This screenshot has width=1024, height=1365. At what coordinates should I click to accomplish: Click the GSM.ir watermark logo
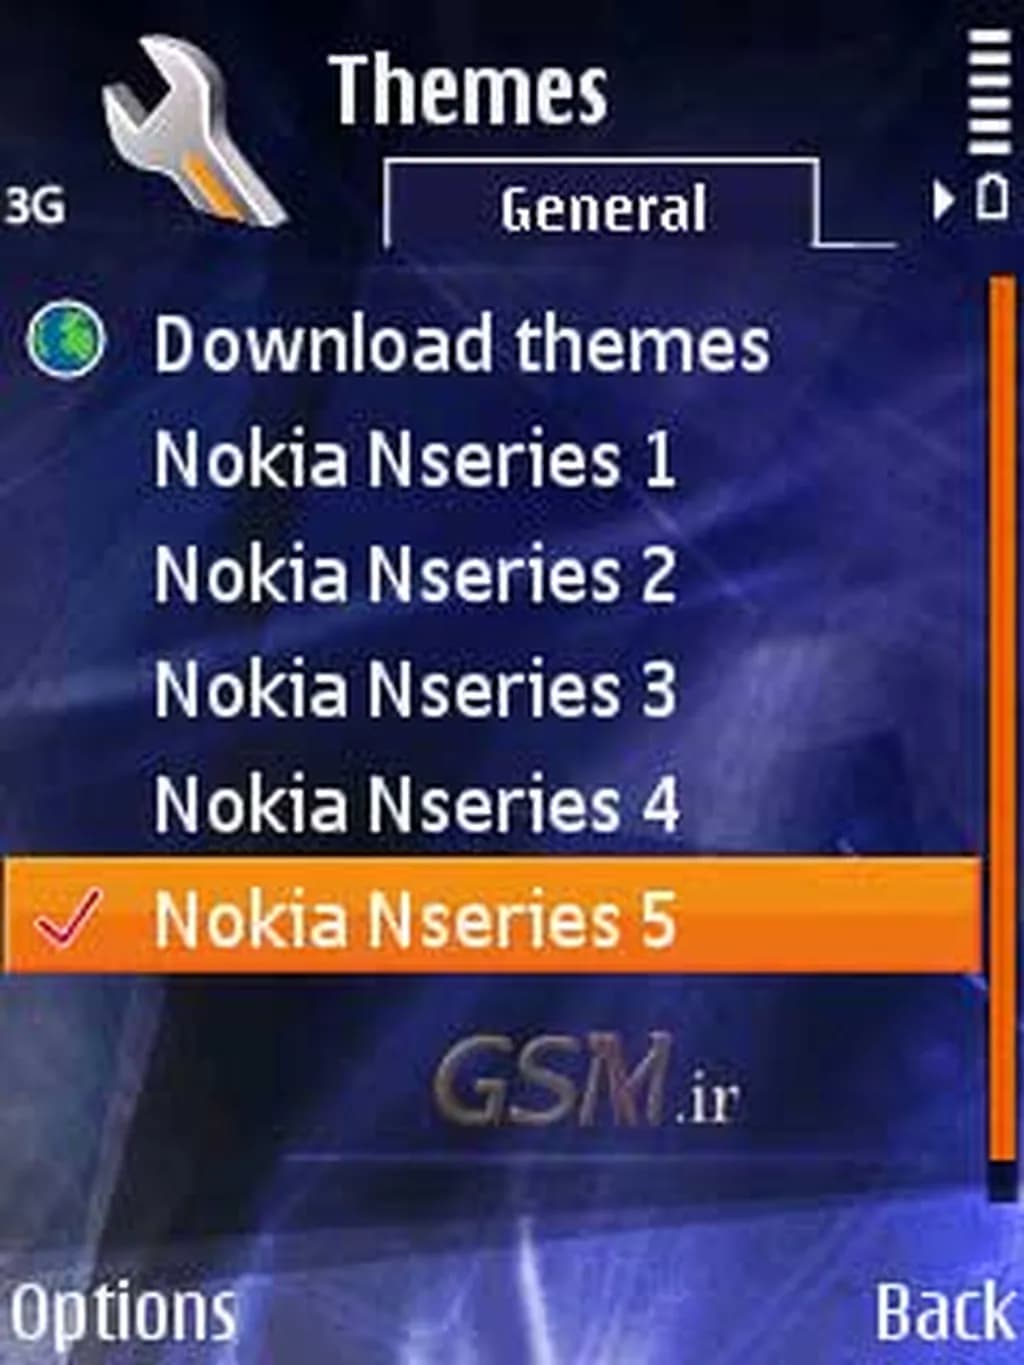click(587, 1082)
